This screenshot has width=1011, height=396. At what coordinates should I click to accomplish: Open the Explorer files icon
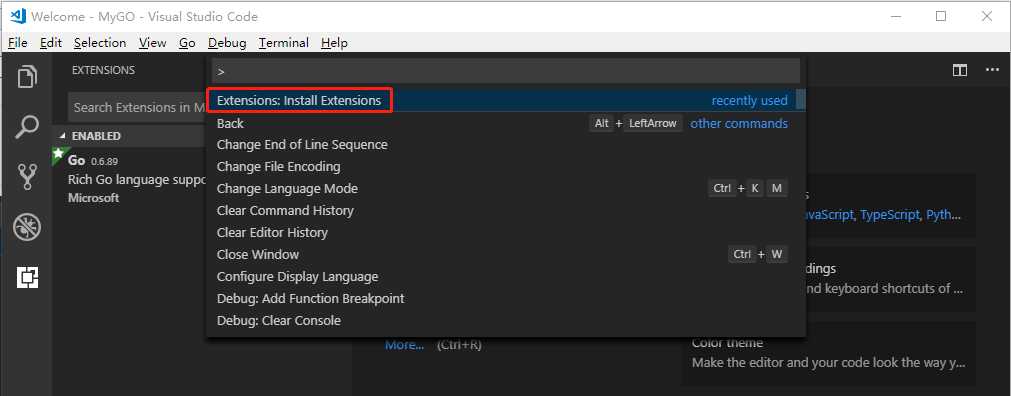27,77
